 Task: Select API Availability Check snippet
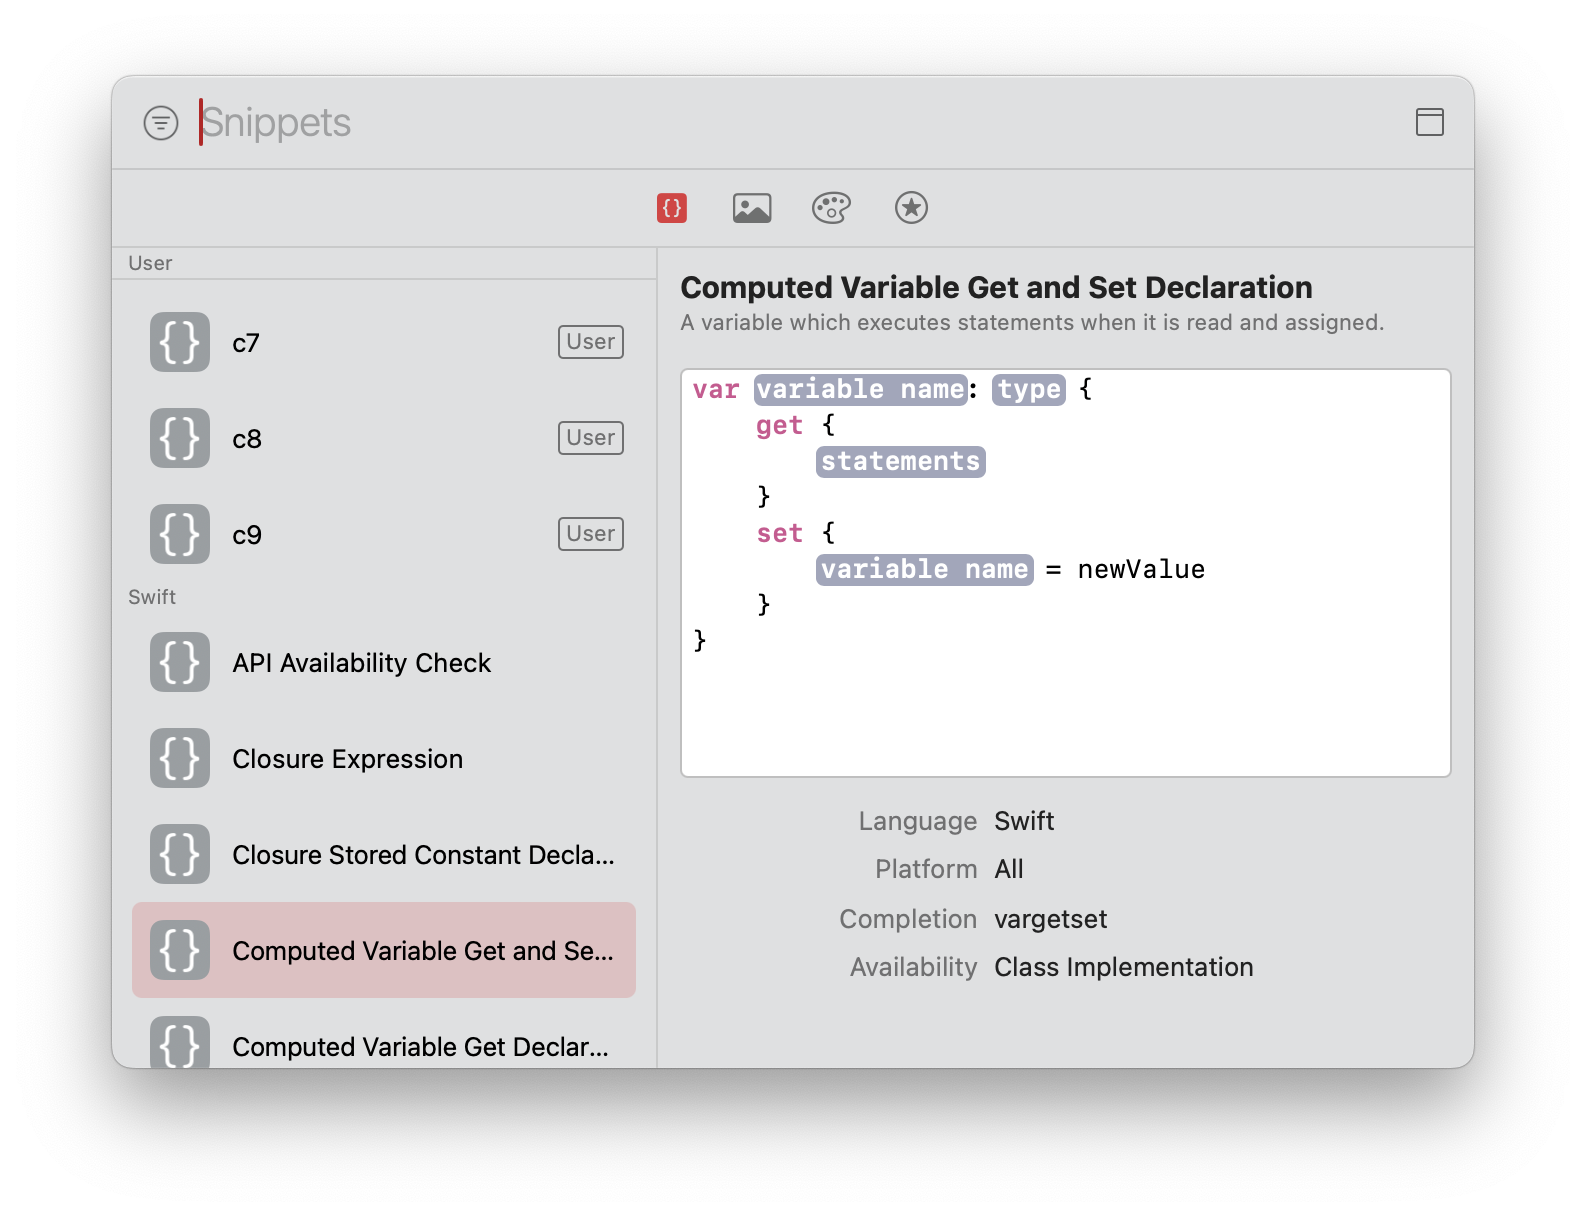[x=384, y=662]
